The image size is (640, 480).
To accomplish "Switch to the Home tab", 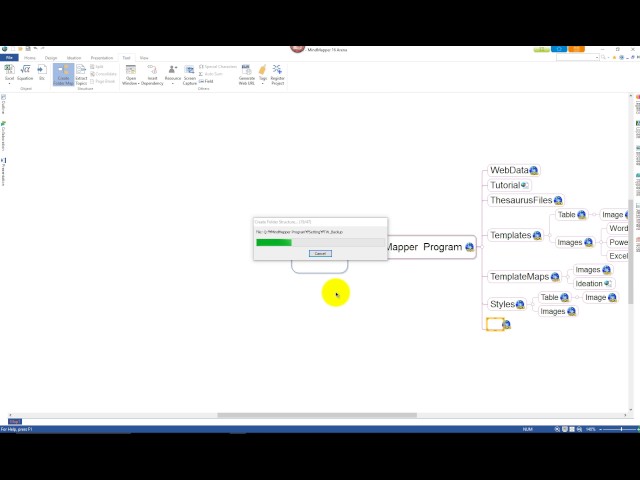I will 30,58.
